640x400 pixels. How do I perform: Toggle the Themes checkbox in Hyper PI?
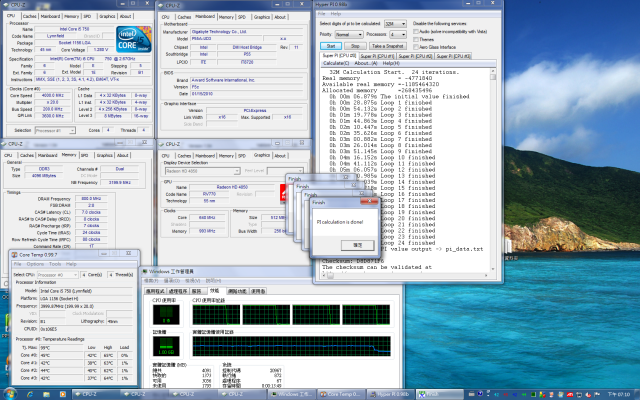416,39
